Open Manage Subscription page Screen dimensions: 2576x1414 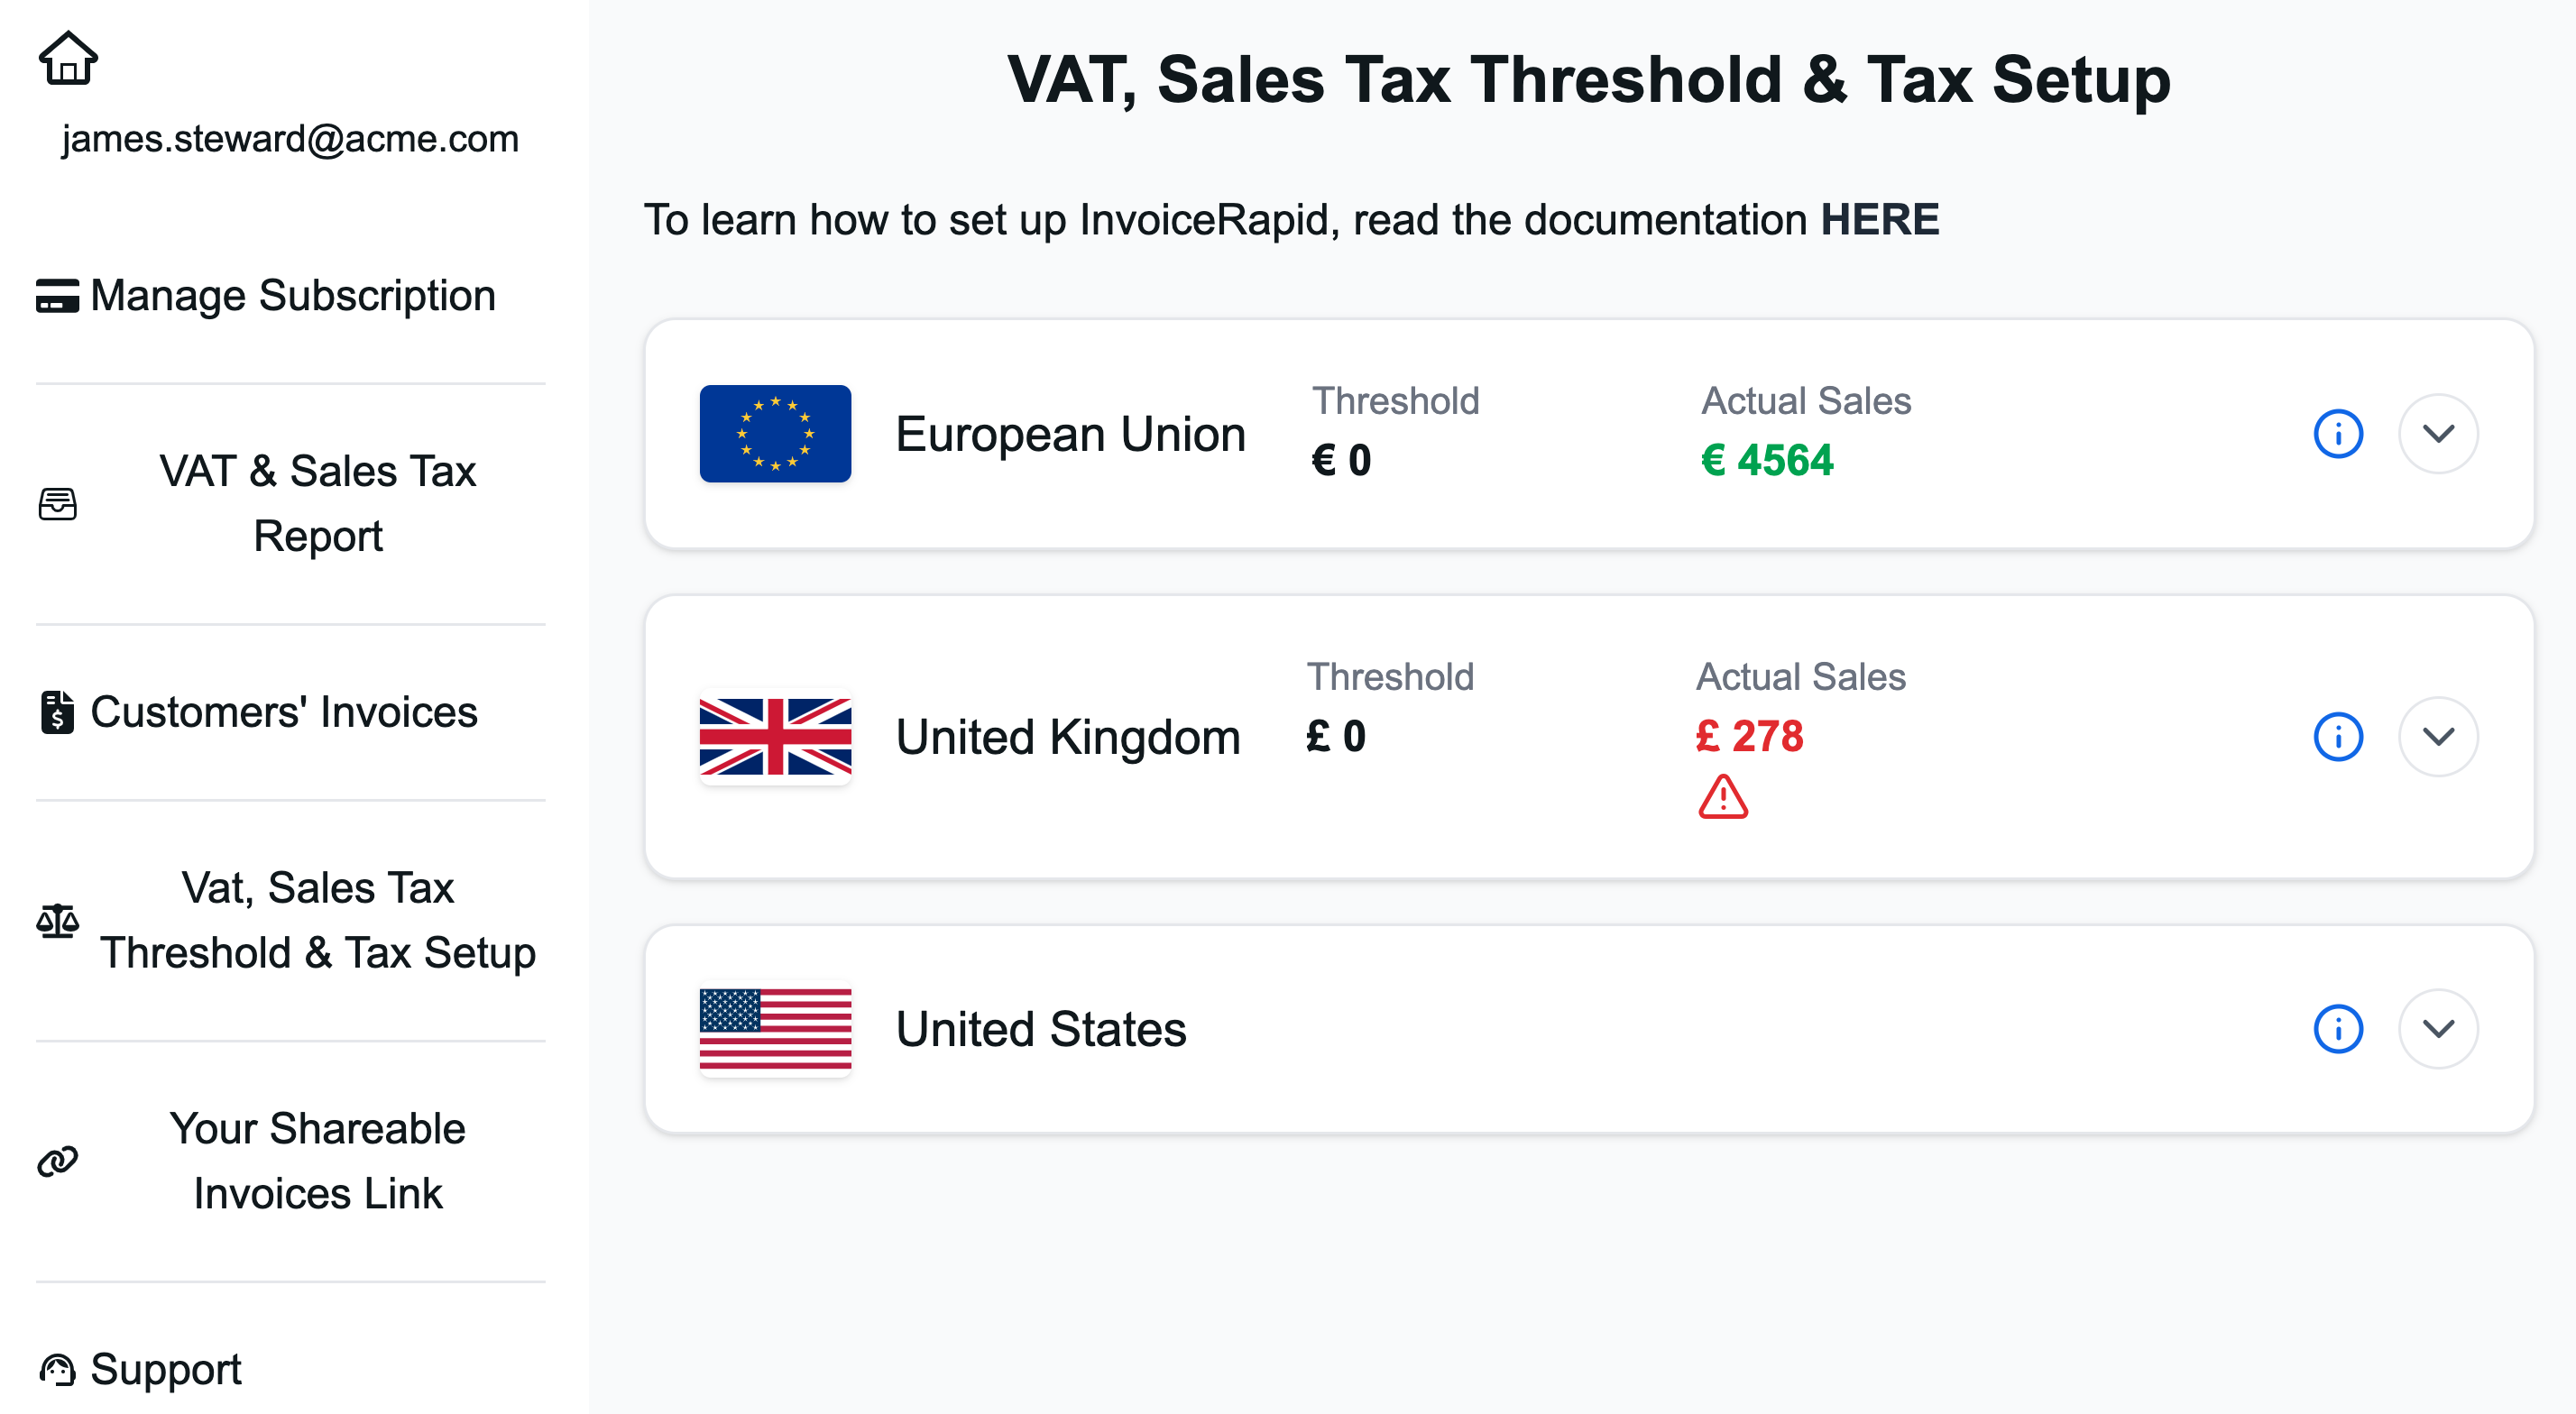[292, 296]
